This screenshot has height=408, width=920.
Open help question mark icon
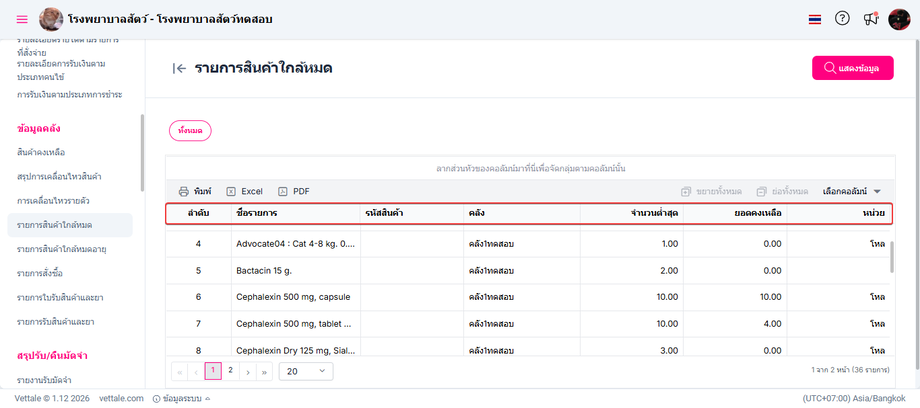pyautogui.click(x=842, y=19)
